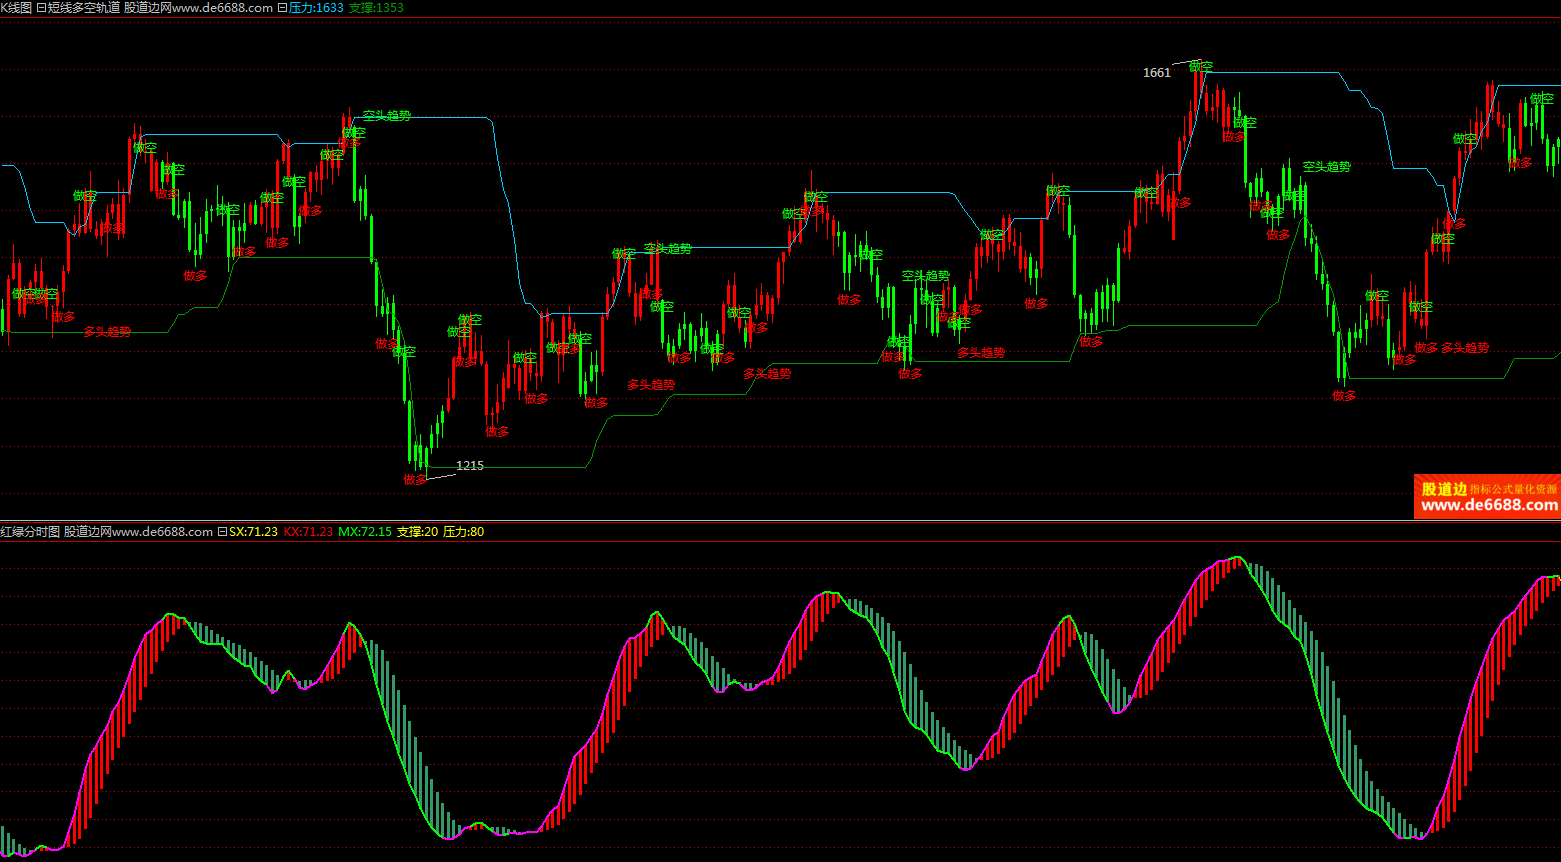The image size is (1561, 862).
Task: Open 股道边网www.de6688.com text in top header
Action: point(198,7)
